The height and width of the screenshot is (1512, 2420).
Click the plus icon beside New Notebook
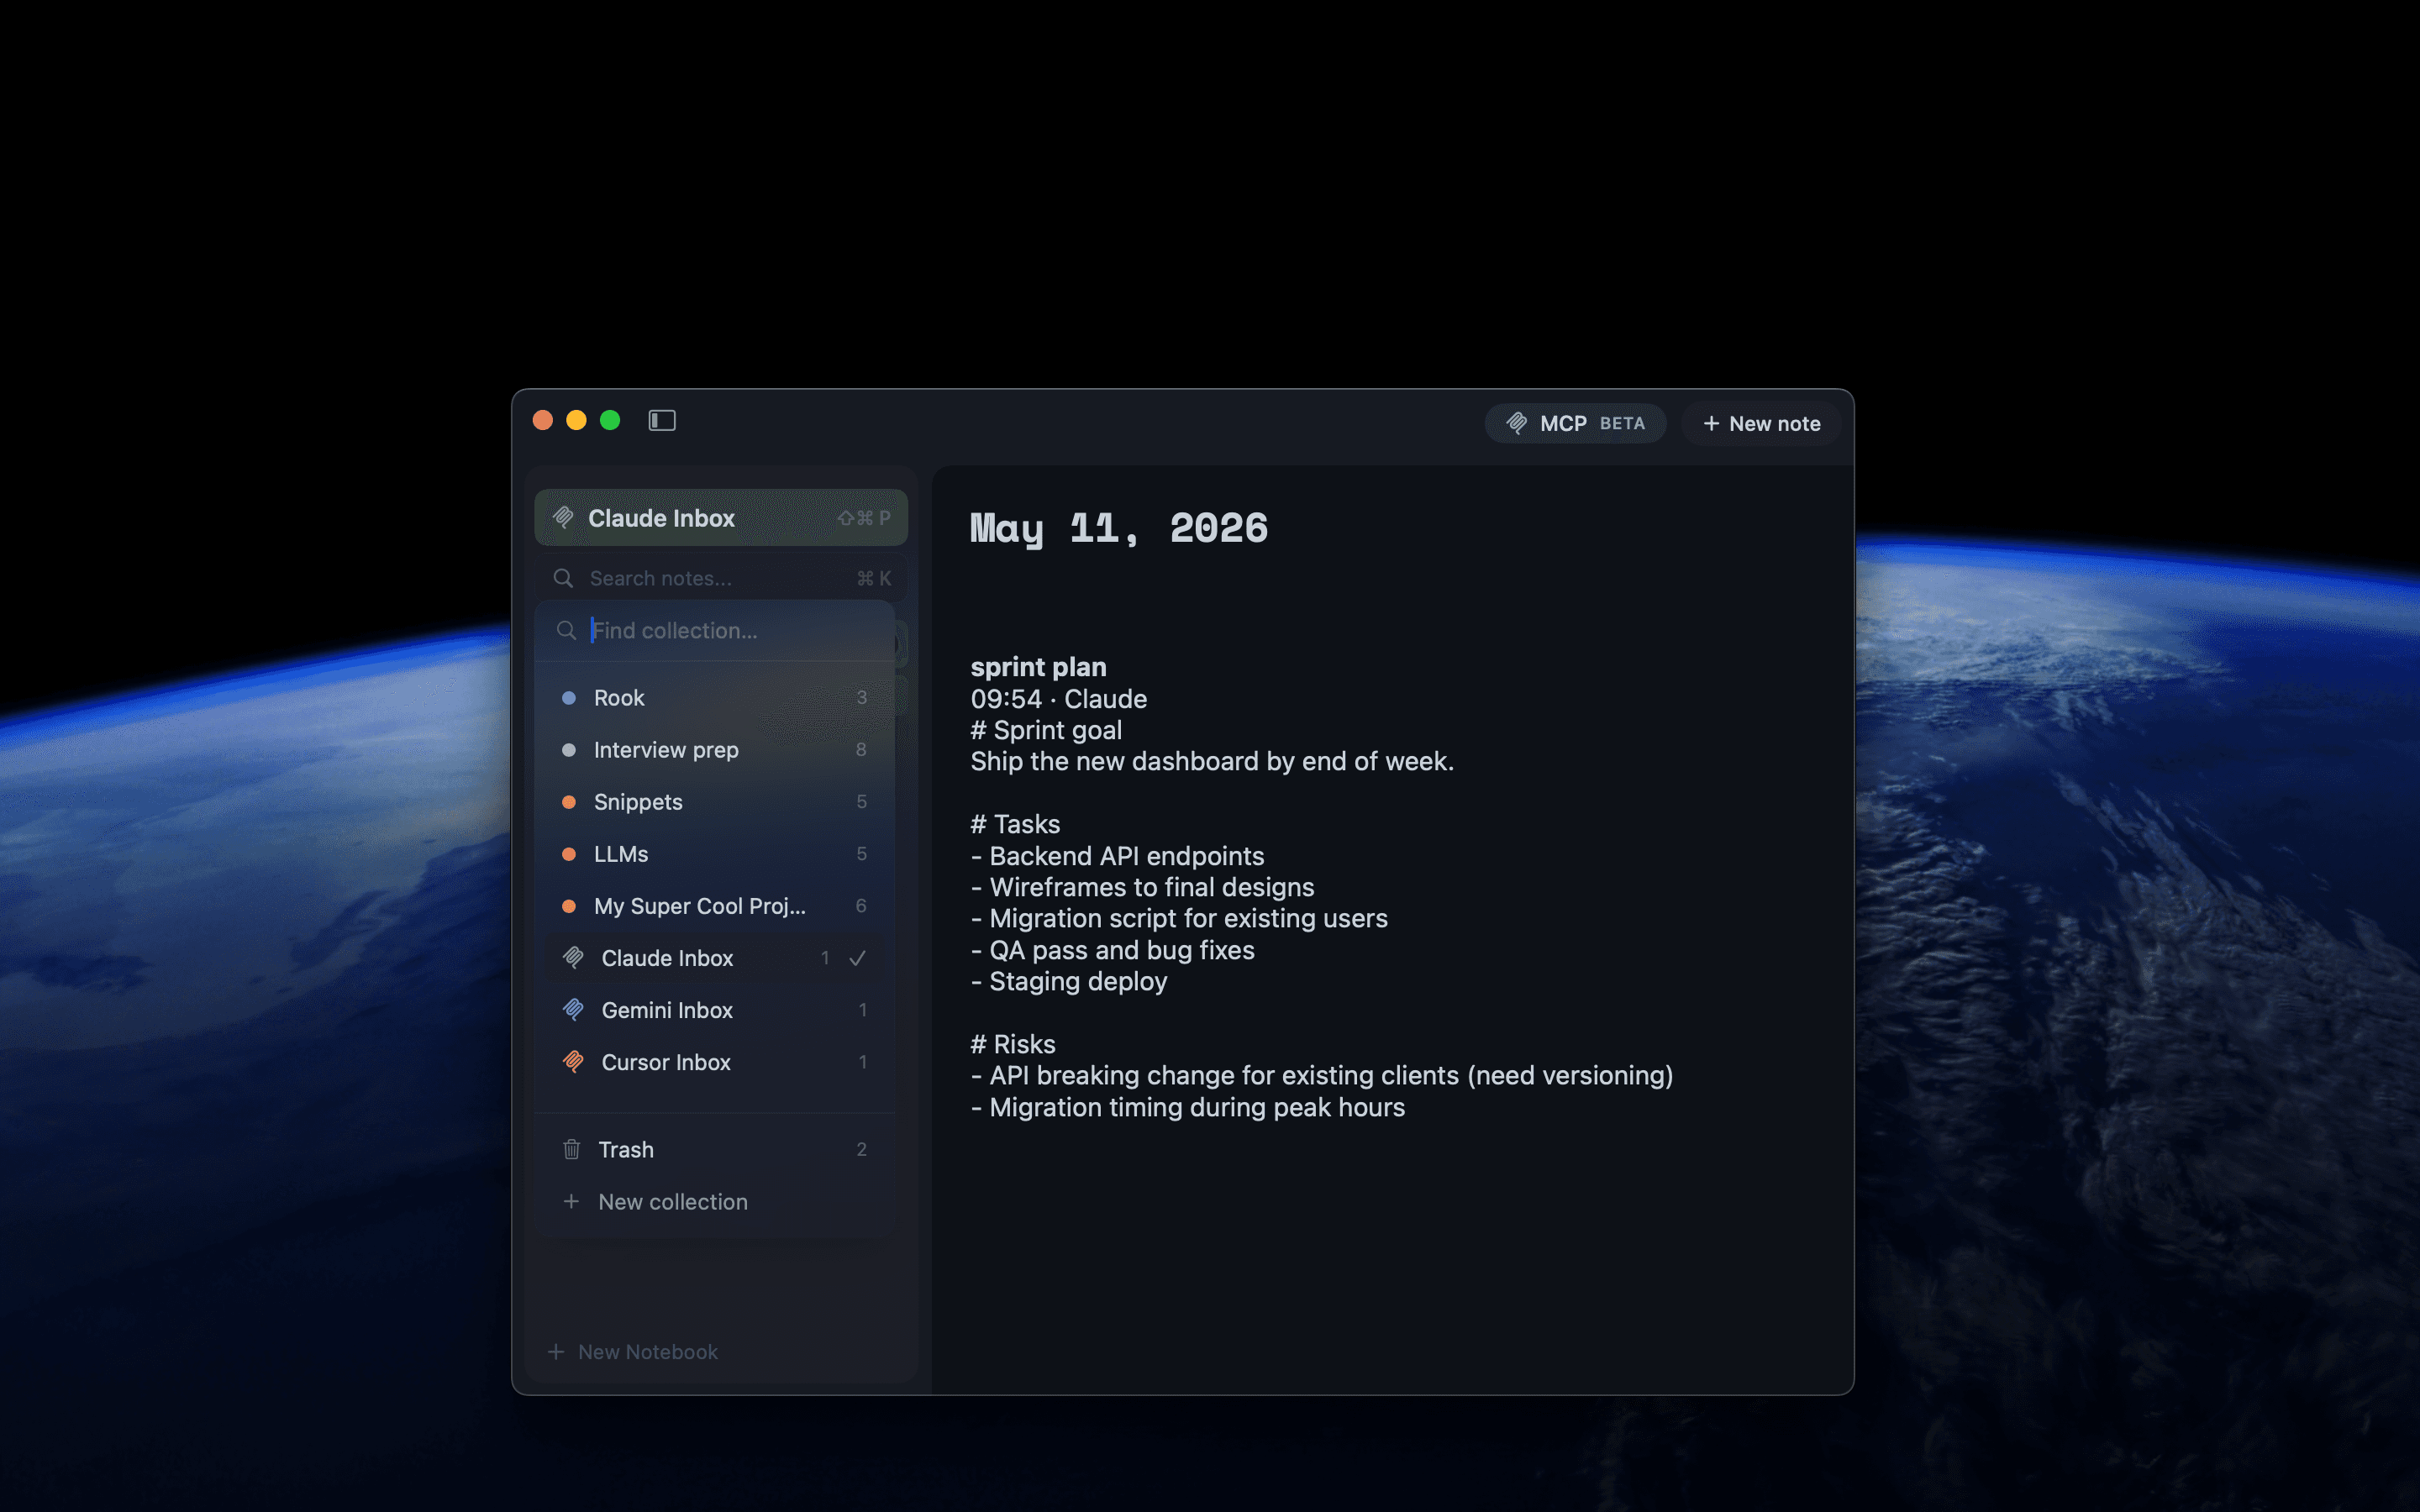click(x=556, y=1351)
